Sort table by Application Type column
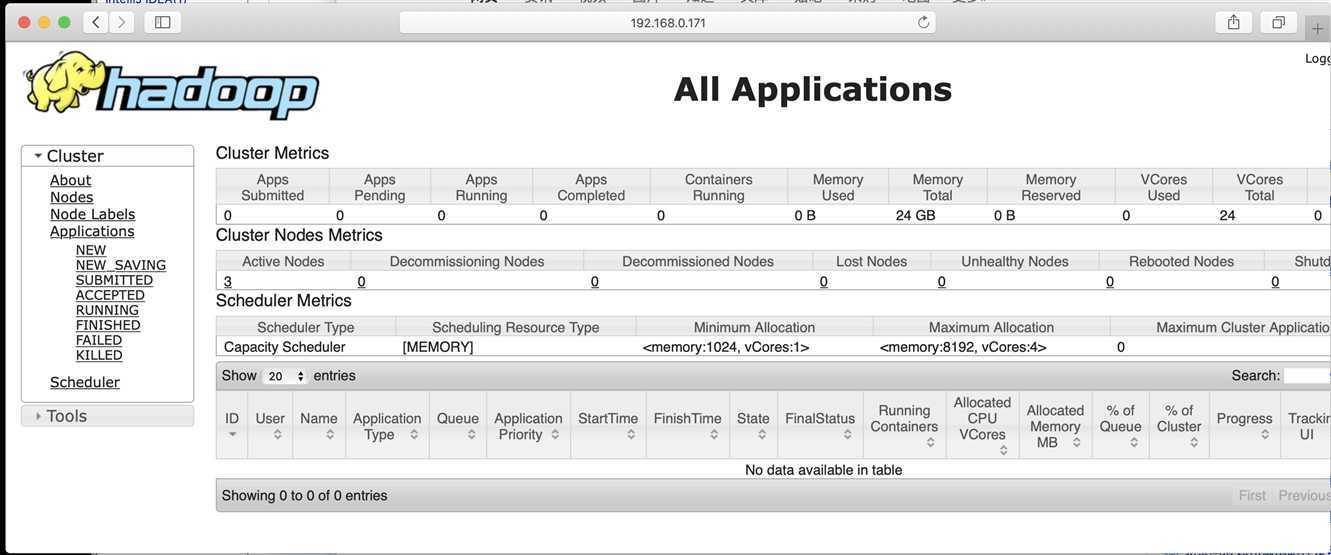The width and height of the screenshot is (1331, 555). point(387,425)
